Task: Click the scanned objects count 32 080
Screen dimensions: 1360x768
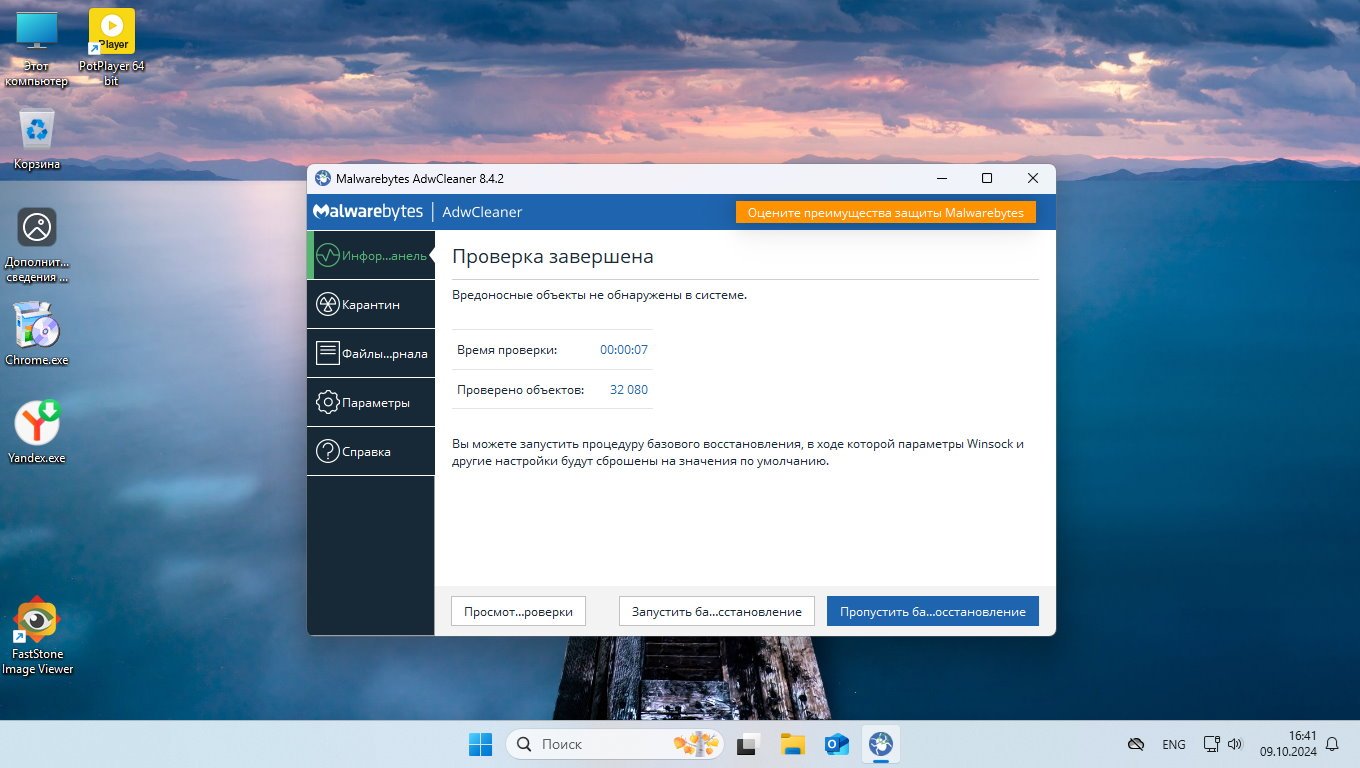Action: tap(629, 389)
